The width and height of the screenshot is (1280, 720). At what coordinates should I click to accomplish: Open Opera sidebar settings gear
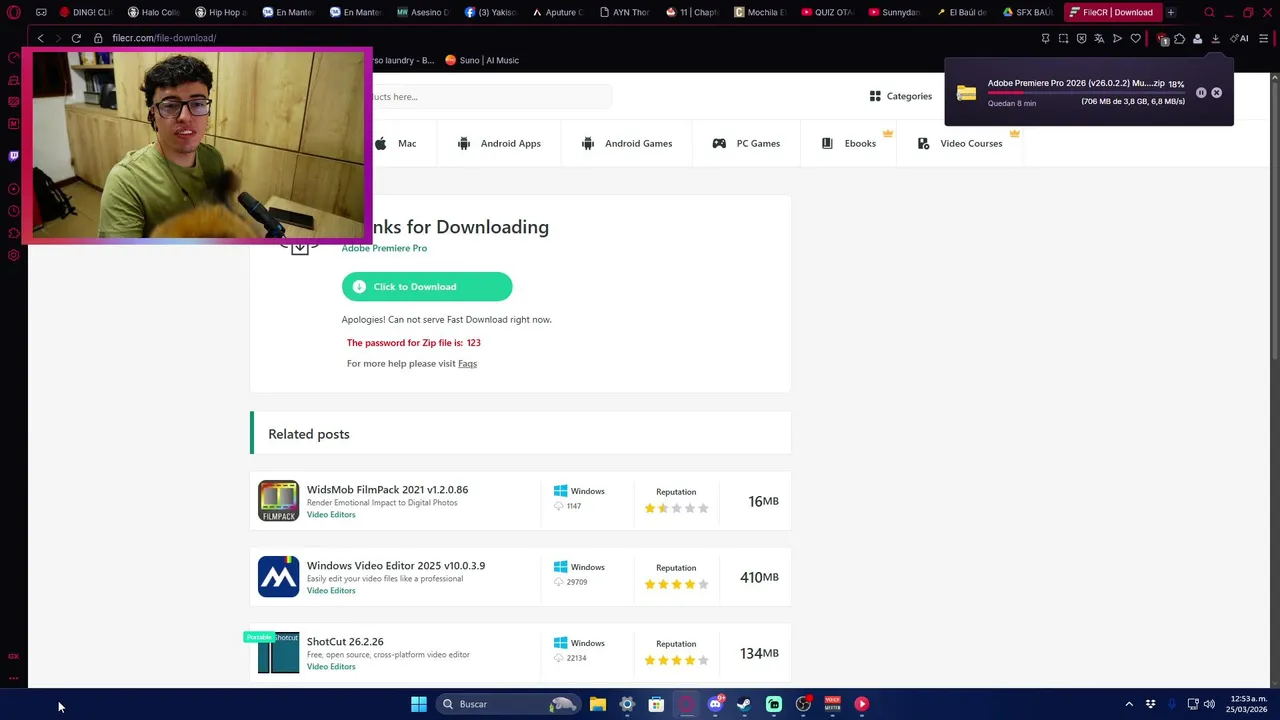[13, 255]
